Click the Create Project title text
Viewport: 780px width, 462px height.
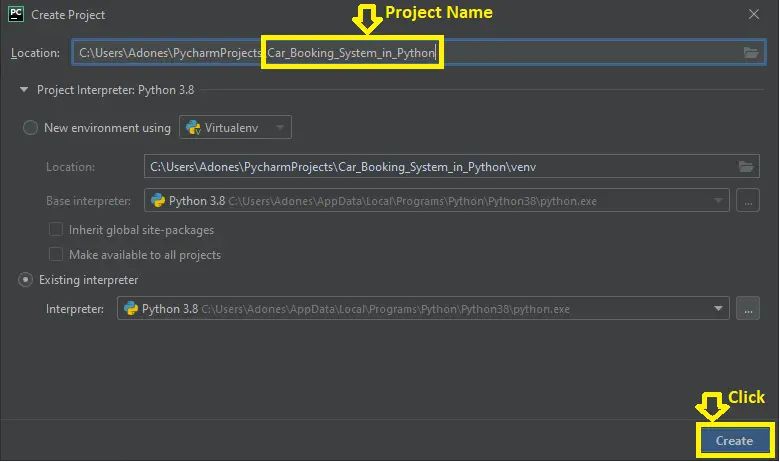(x=68, y=15)
